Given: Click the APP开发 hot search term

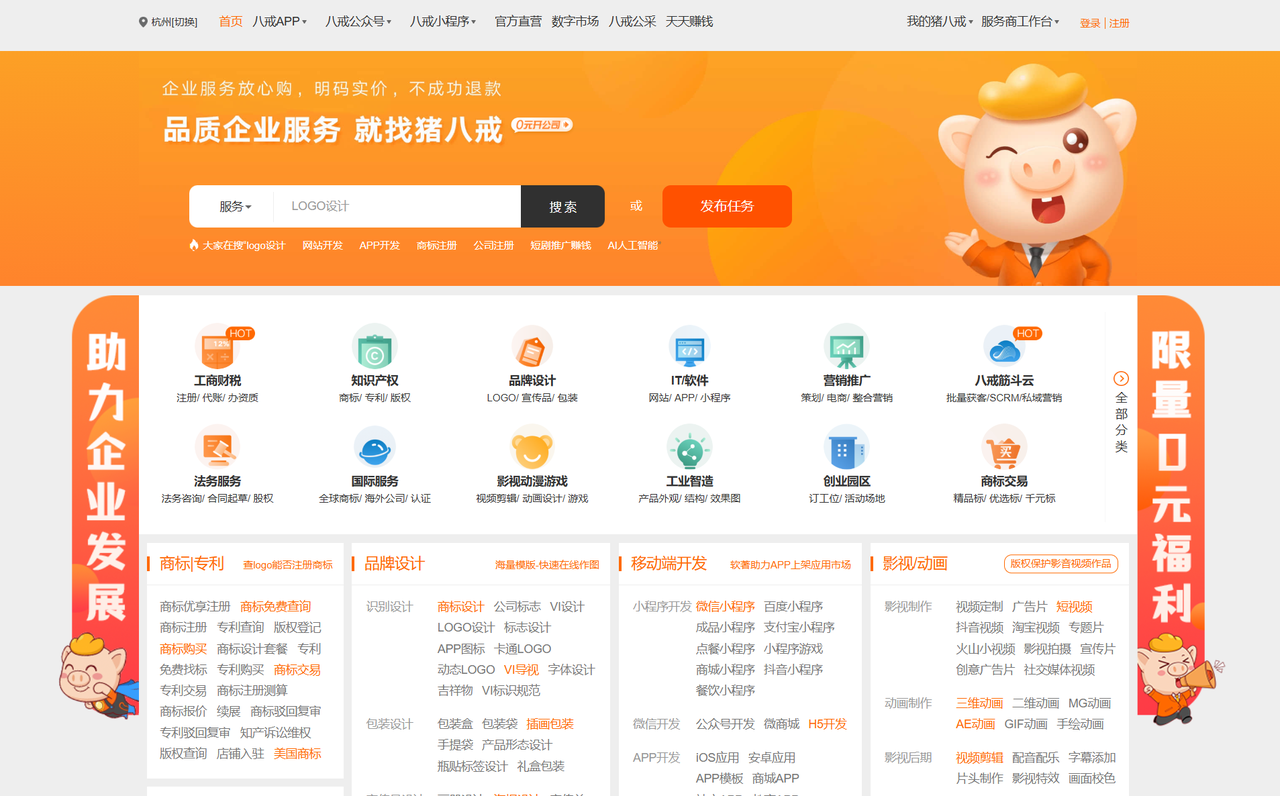Looking at the screenshot, I should point(379,245).
